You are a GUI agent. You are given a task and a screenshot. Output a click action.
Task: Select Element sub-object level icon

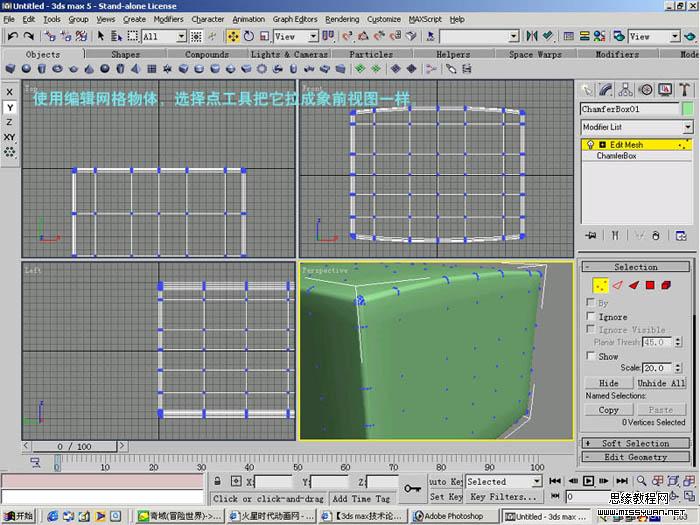666,285
